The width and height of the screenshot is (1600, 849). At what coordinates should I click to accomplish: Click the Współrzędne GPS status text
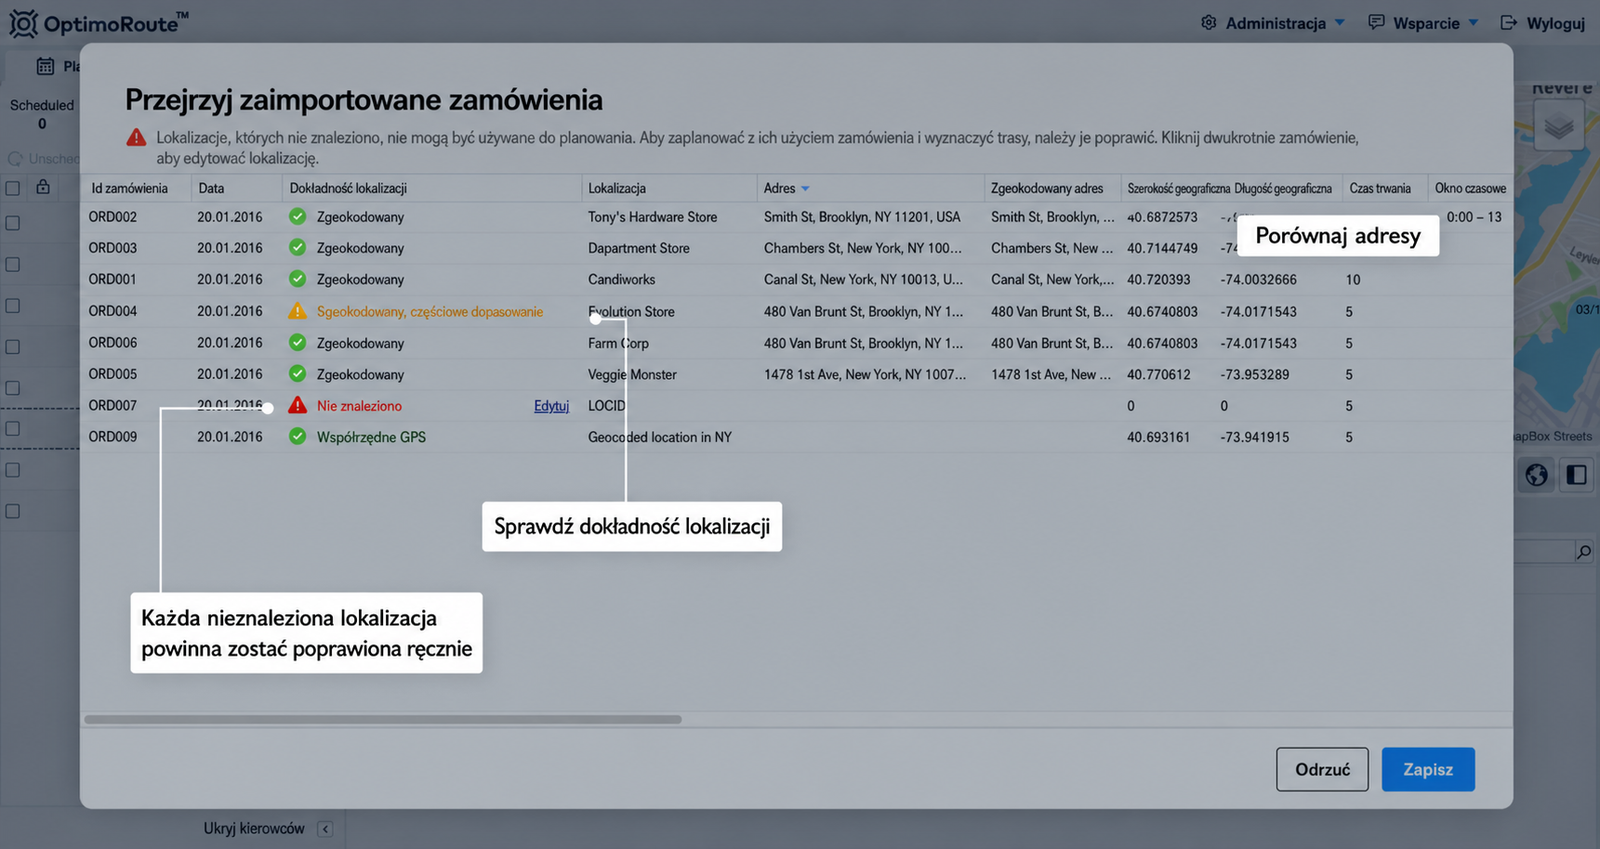point(371,437)
